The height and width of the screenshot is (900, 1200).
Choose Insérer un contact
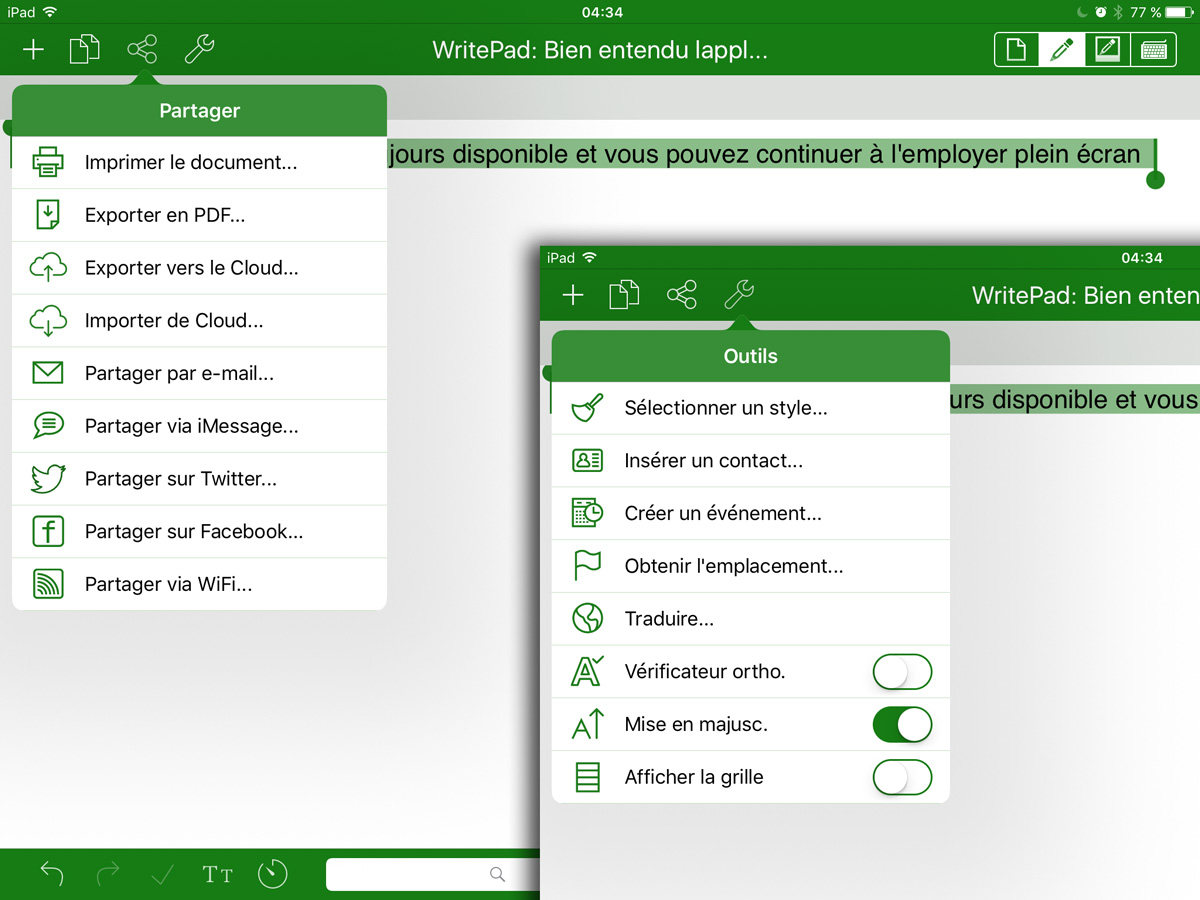pos(750,461)
